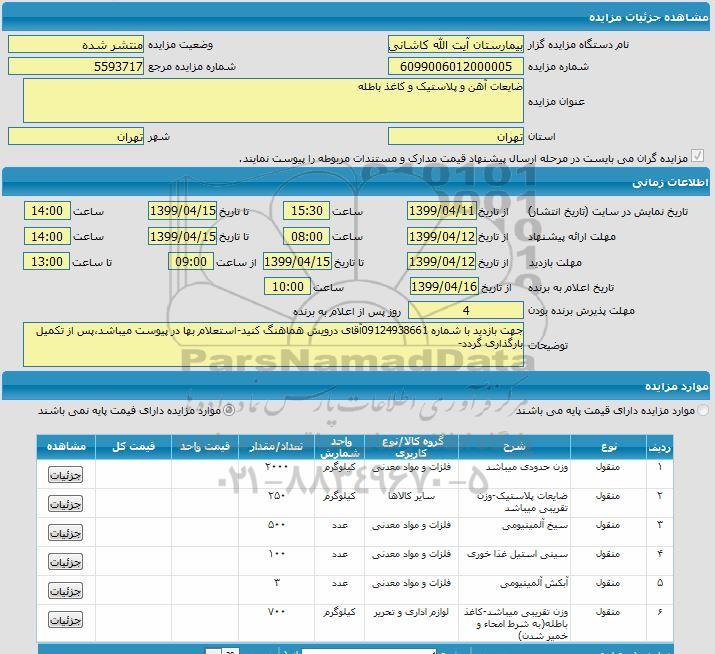Select radio 'موارد مزایده دارای قیمت پایه می باشند'
Viewport: 715px width, 654px height.
pos(704,410)
